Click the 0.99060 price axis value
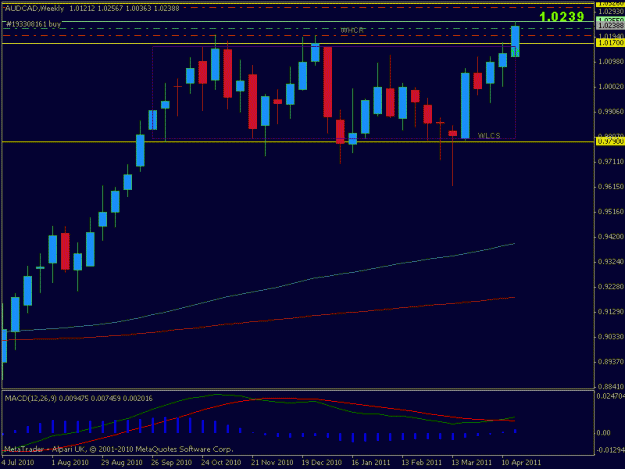 pyautogui.click(x=611, y=112)
